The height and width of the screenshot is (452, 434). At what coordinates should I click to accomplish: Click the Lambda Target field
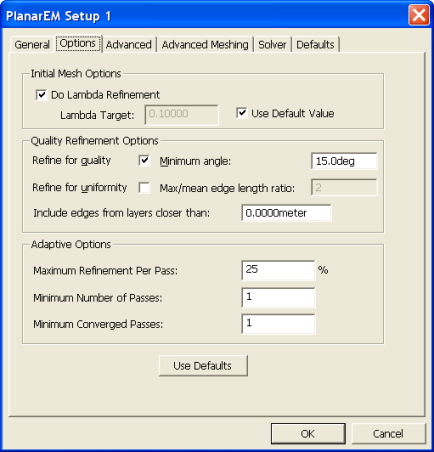pos(182,115)
